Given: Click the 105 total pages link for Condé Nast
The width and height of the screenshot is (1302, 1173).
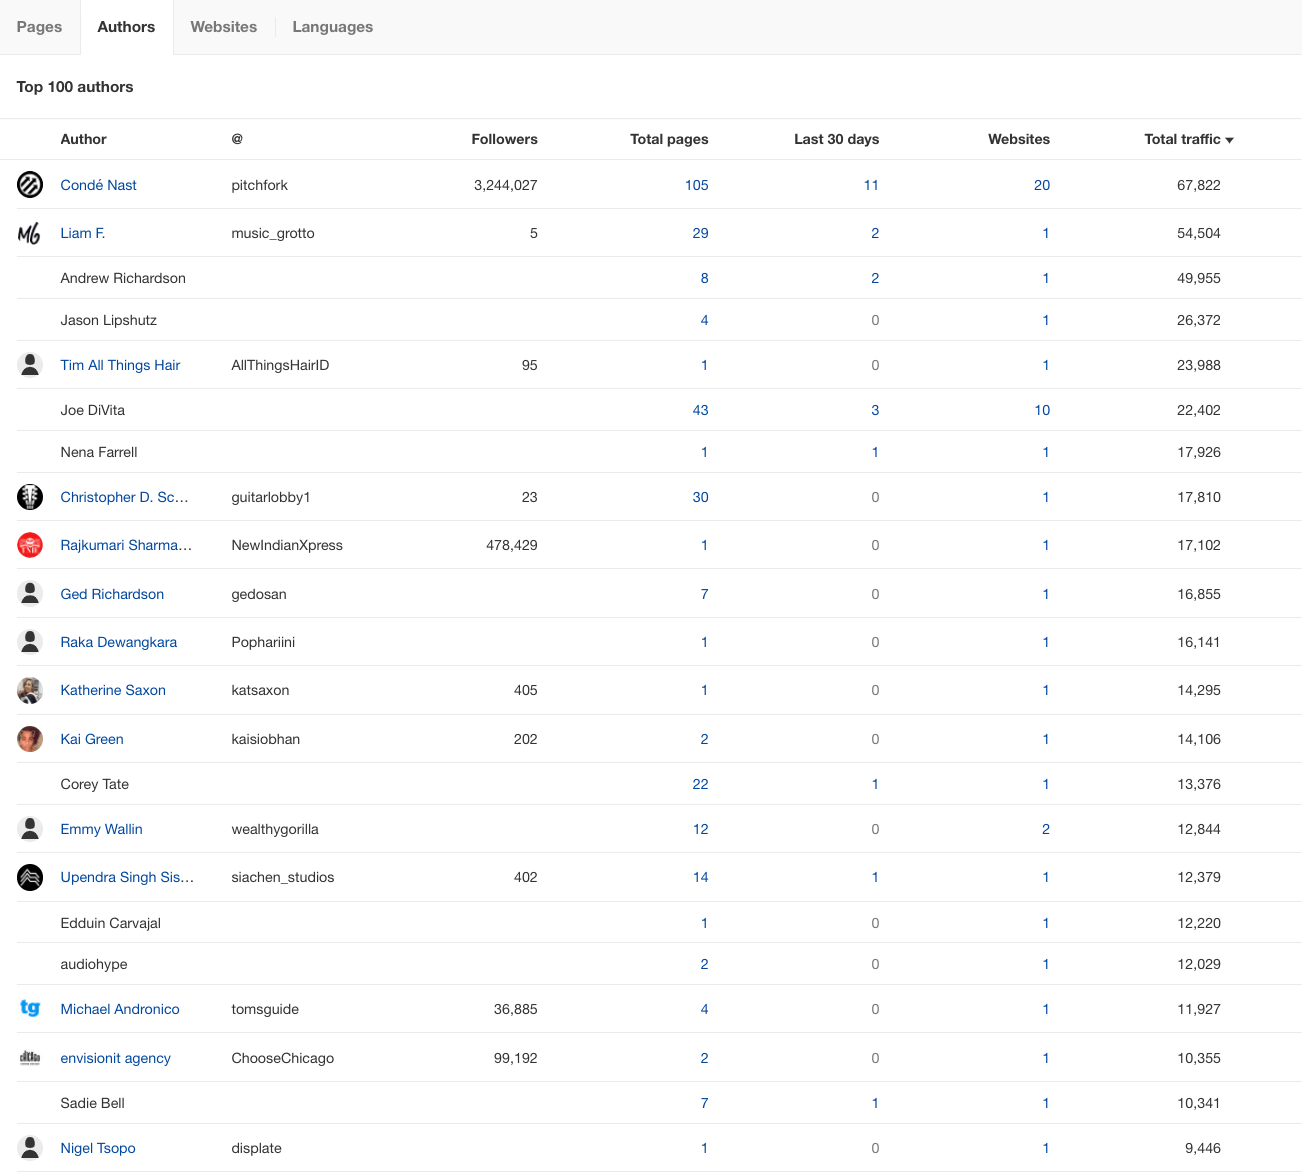Looking at the screenshot, I should pos(697,185).
